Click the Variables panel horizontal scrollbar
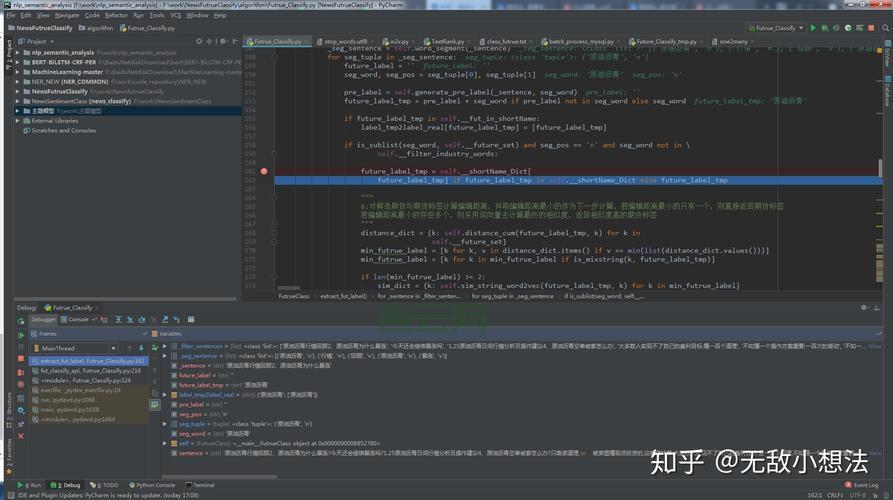Viewport: 893px width, 500px height. [x=219, y=477]
